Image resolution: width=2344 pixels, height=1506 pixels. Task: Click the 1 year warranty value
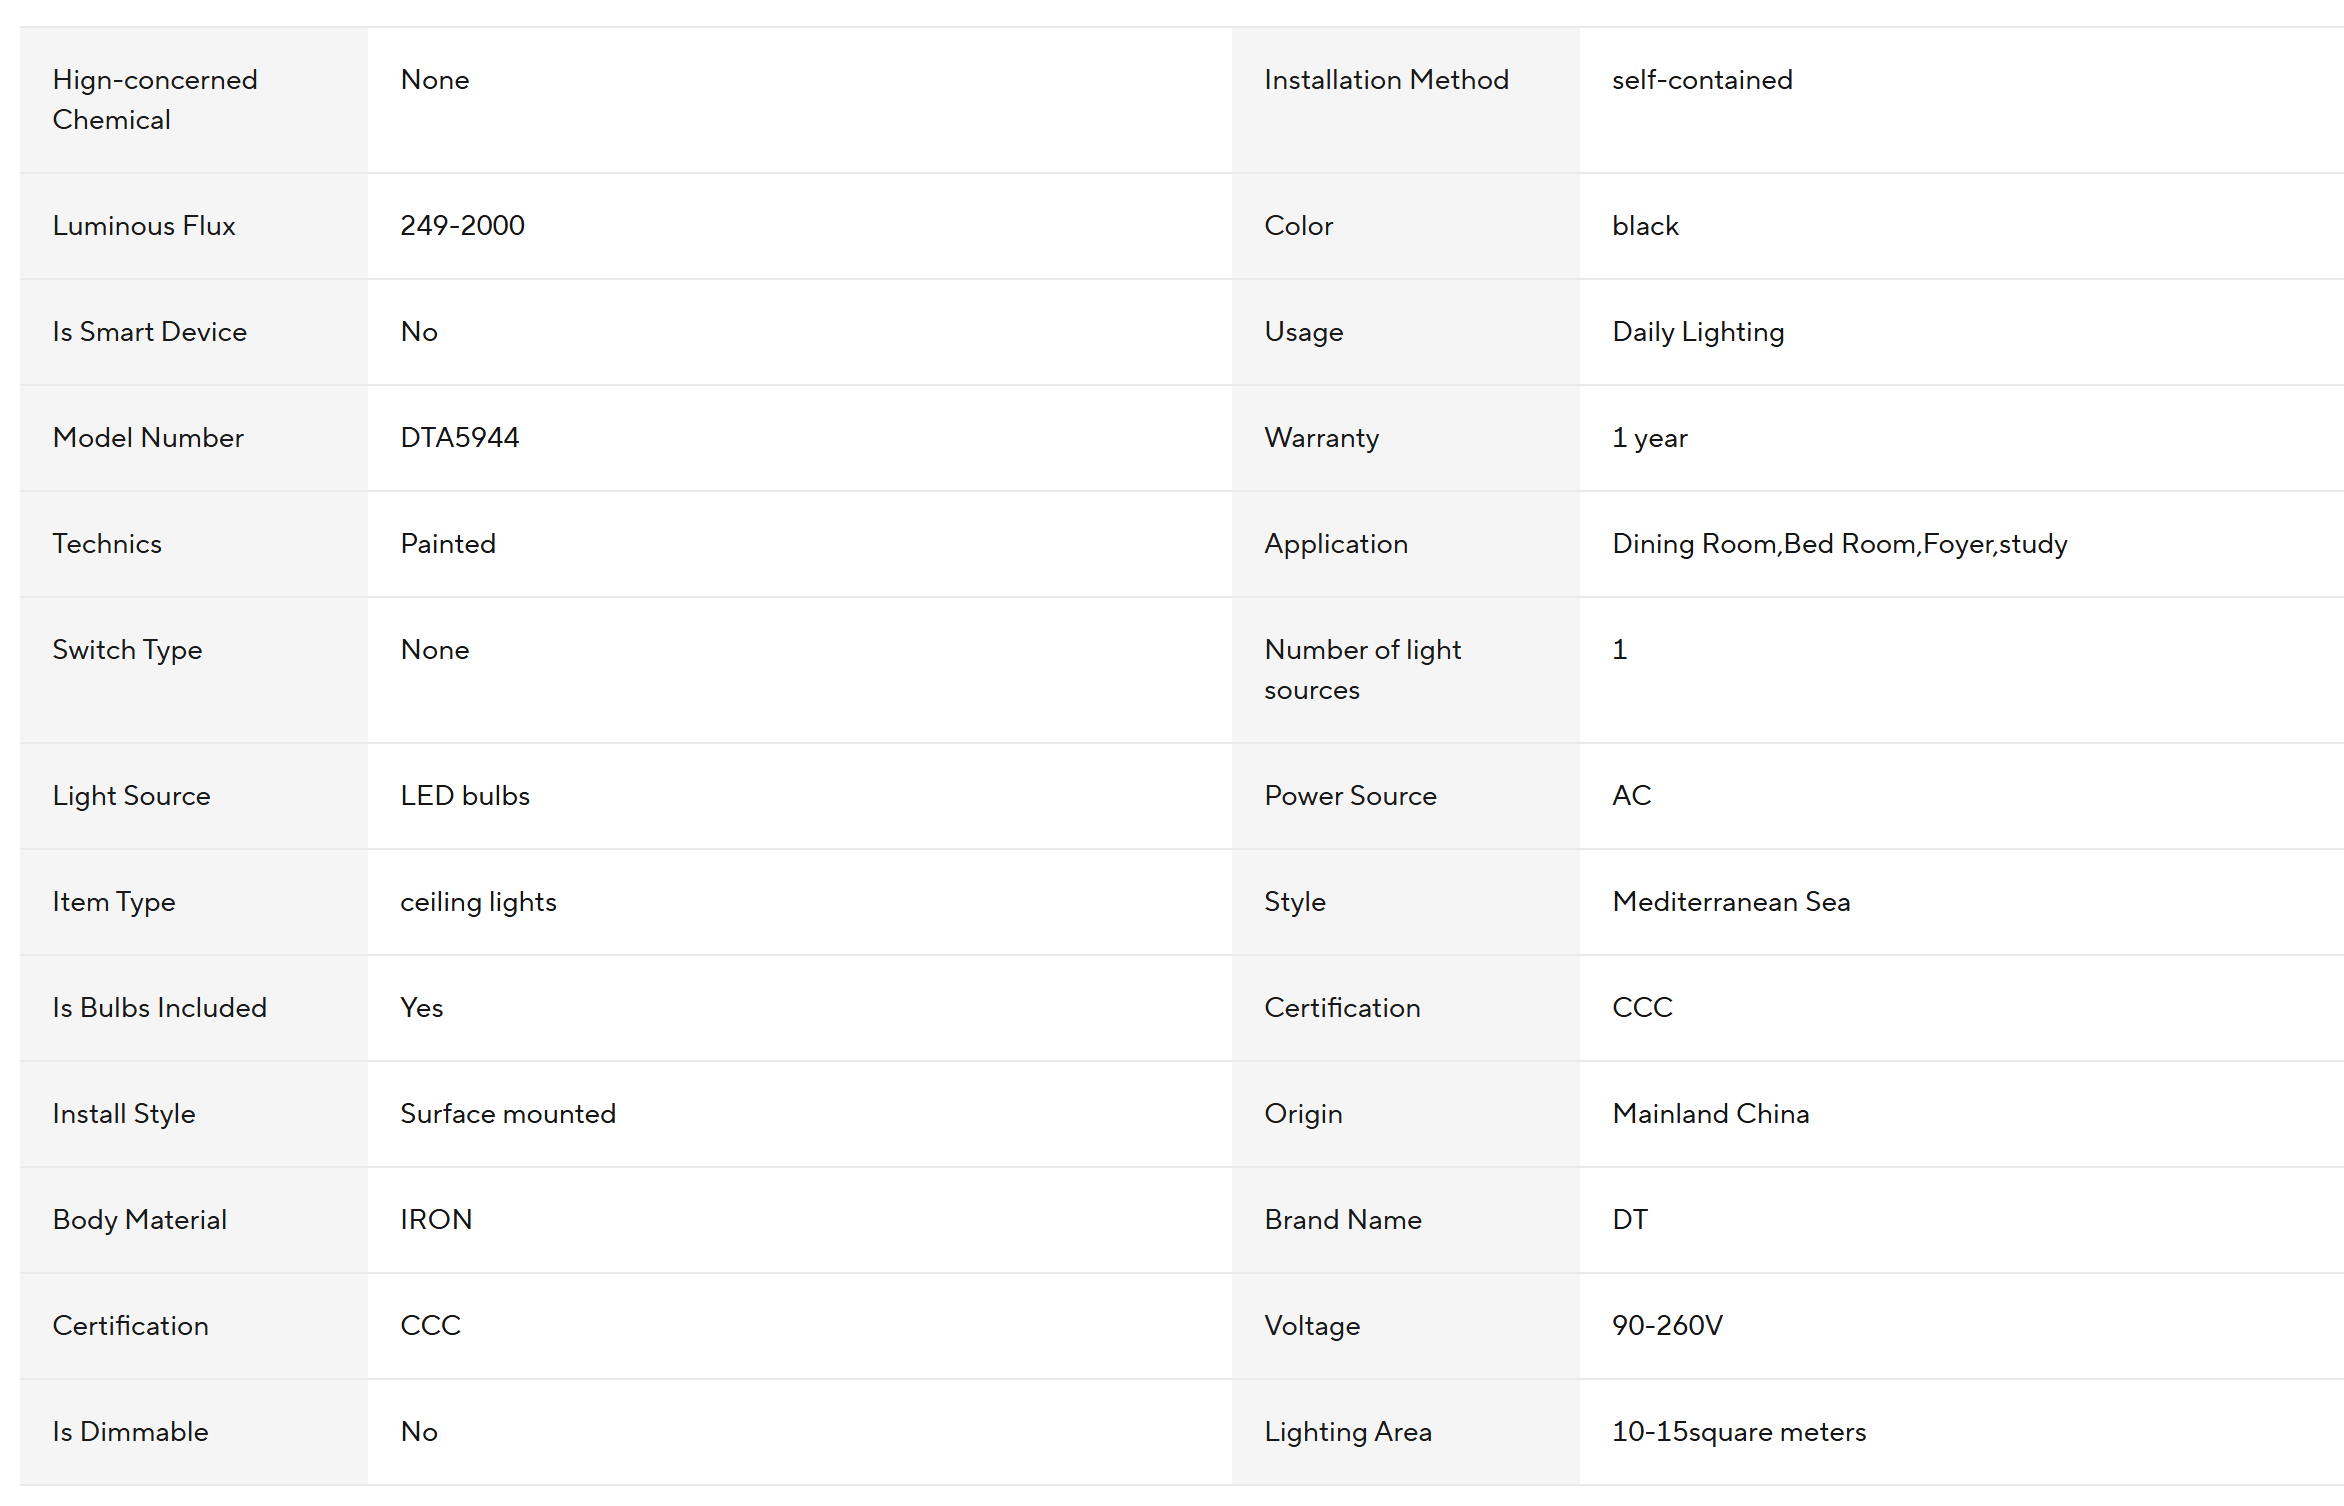click(x=1649, y=438)
